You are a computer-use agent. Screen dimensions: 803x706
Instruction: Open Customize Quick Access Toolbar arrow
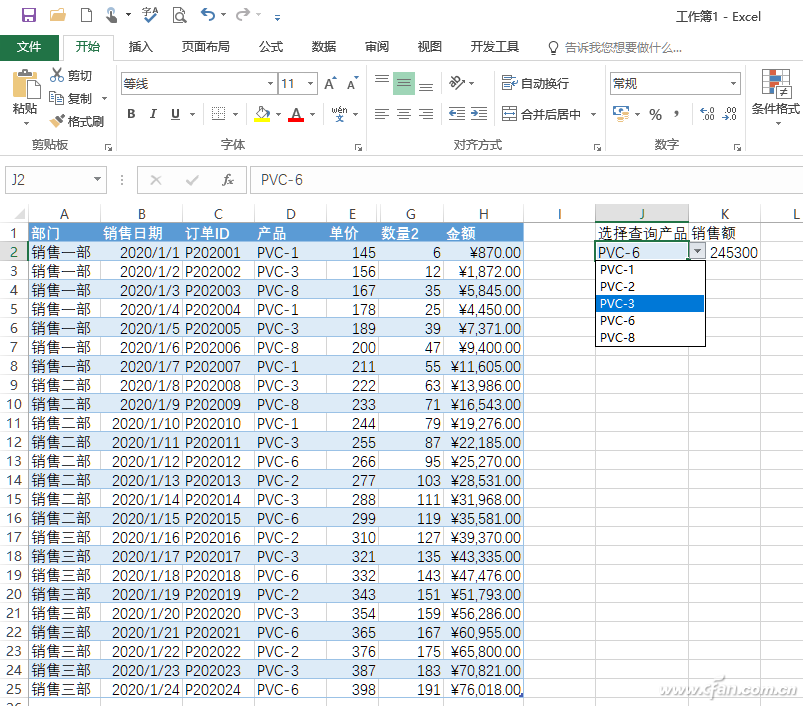(277, 17)
